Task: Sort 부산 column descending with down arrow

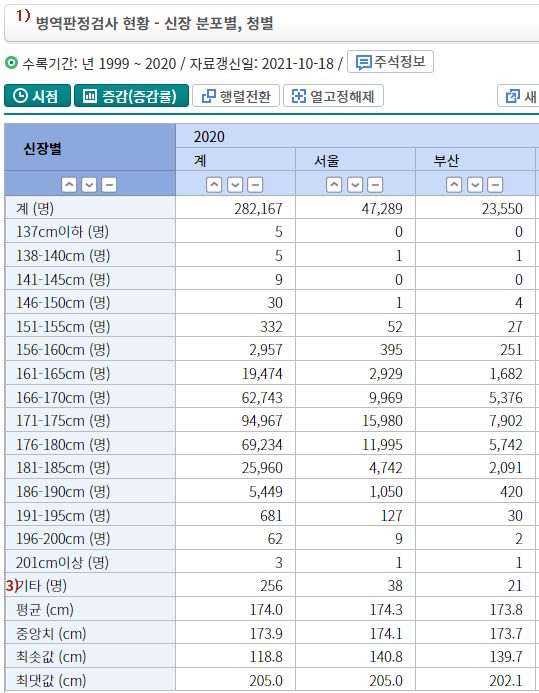Action: pos(475,184)
